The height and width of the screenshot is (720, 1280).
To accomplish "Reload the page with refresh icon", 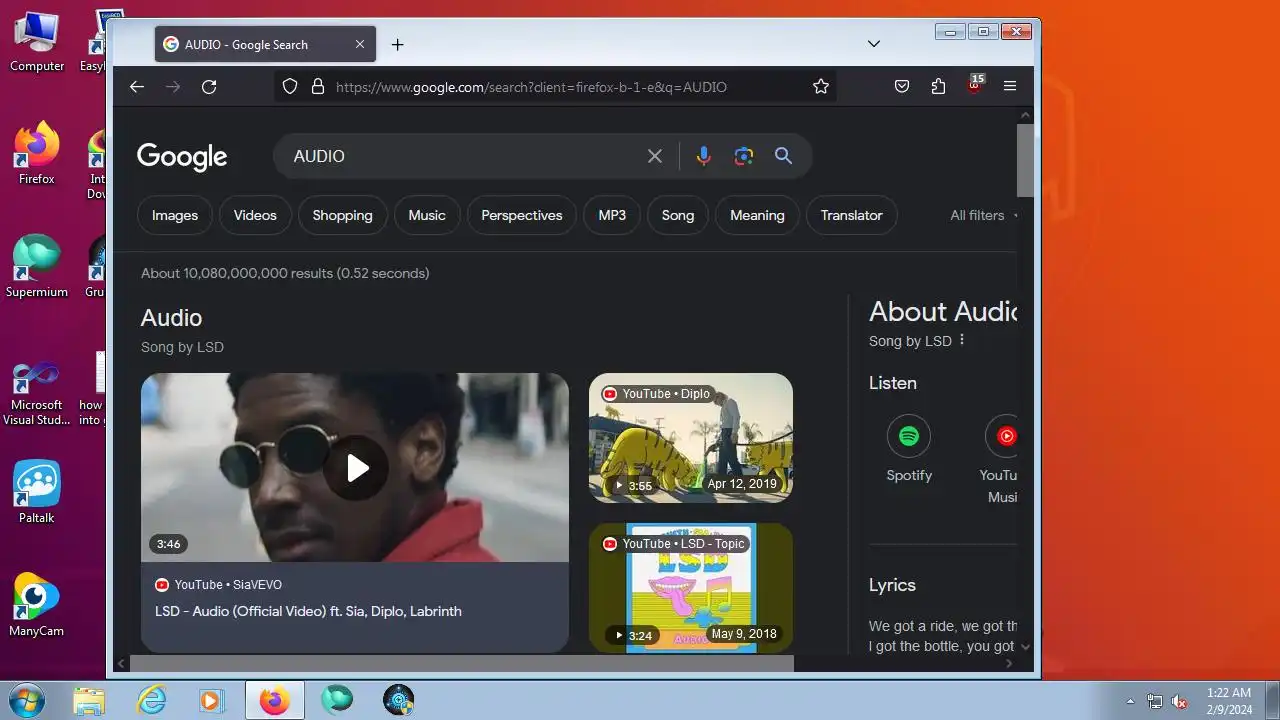I will (x=209, y=87).
